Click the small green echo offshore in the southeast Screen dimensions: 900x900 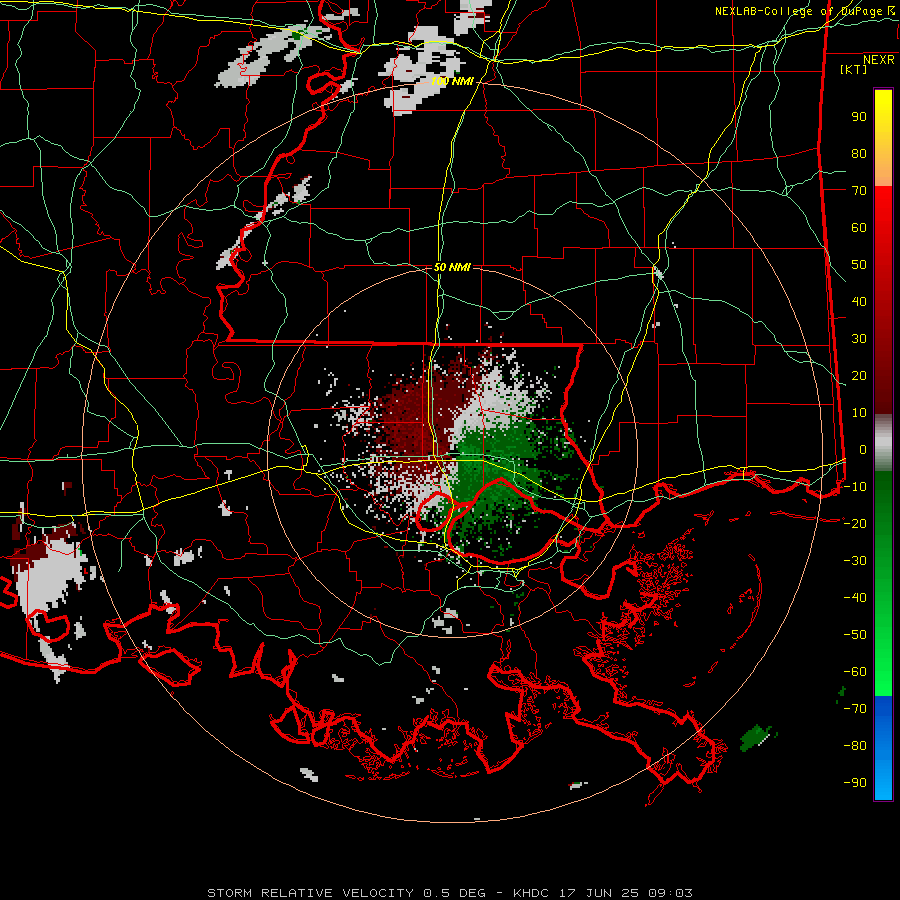(757, 737)
